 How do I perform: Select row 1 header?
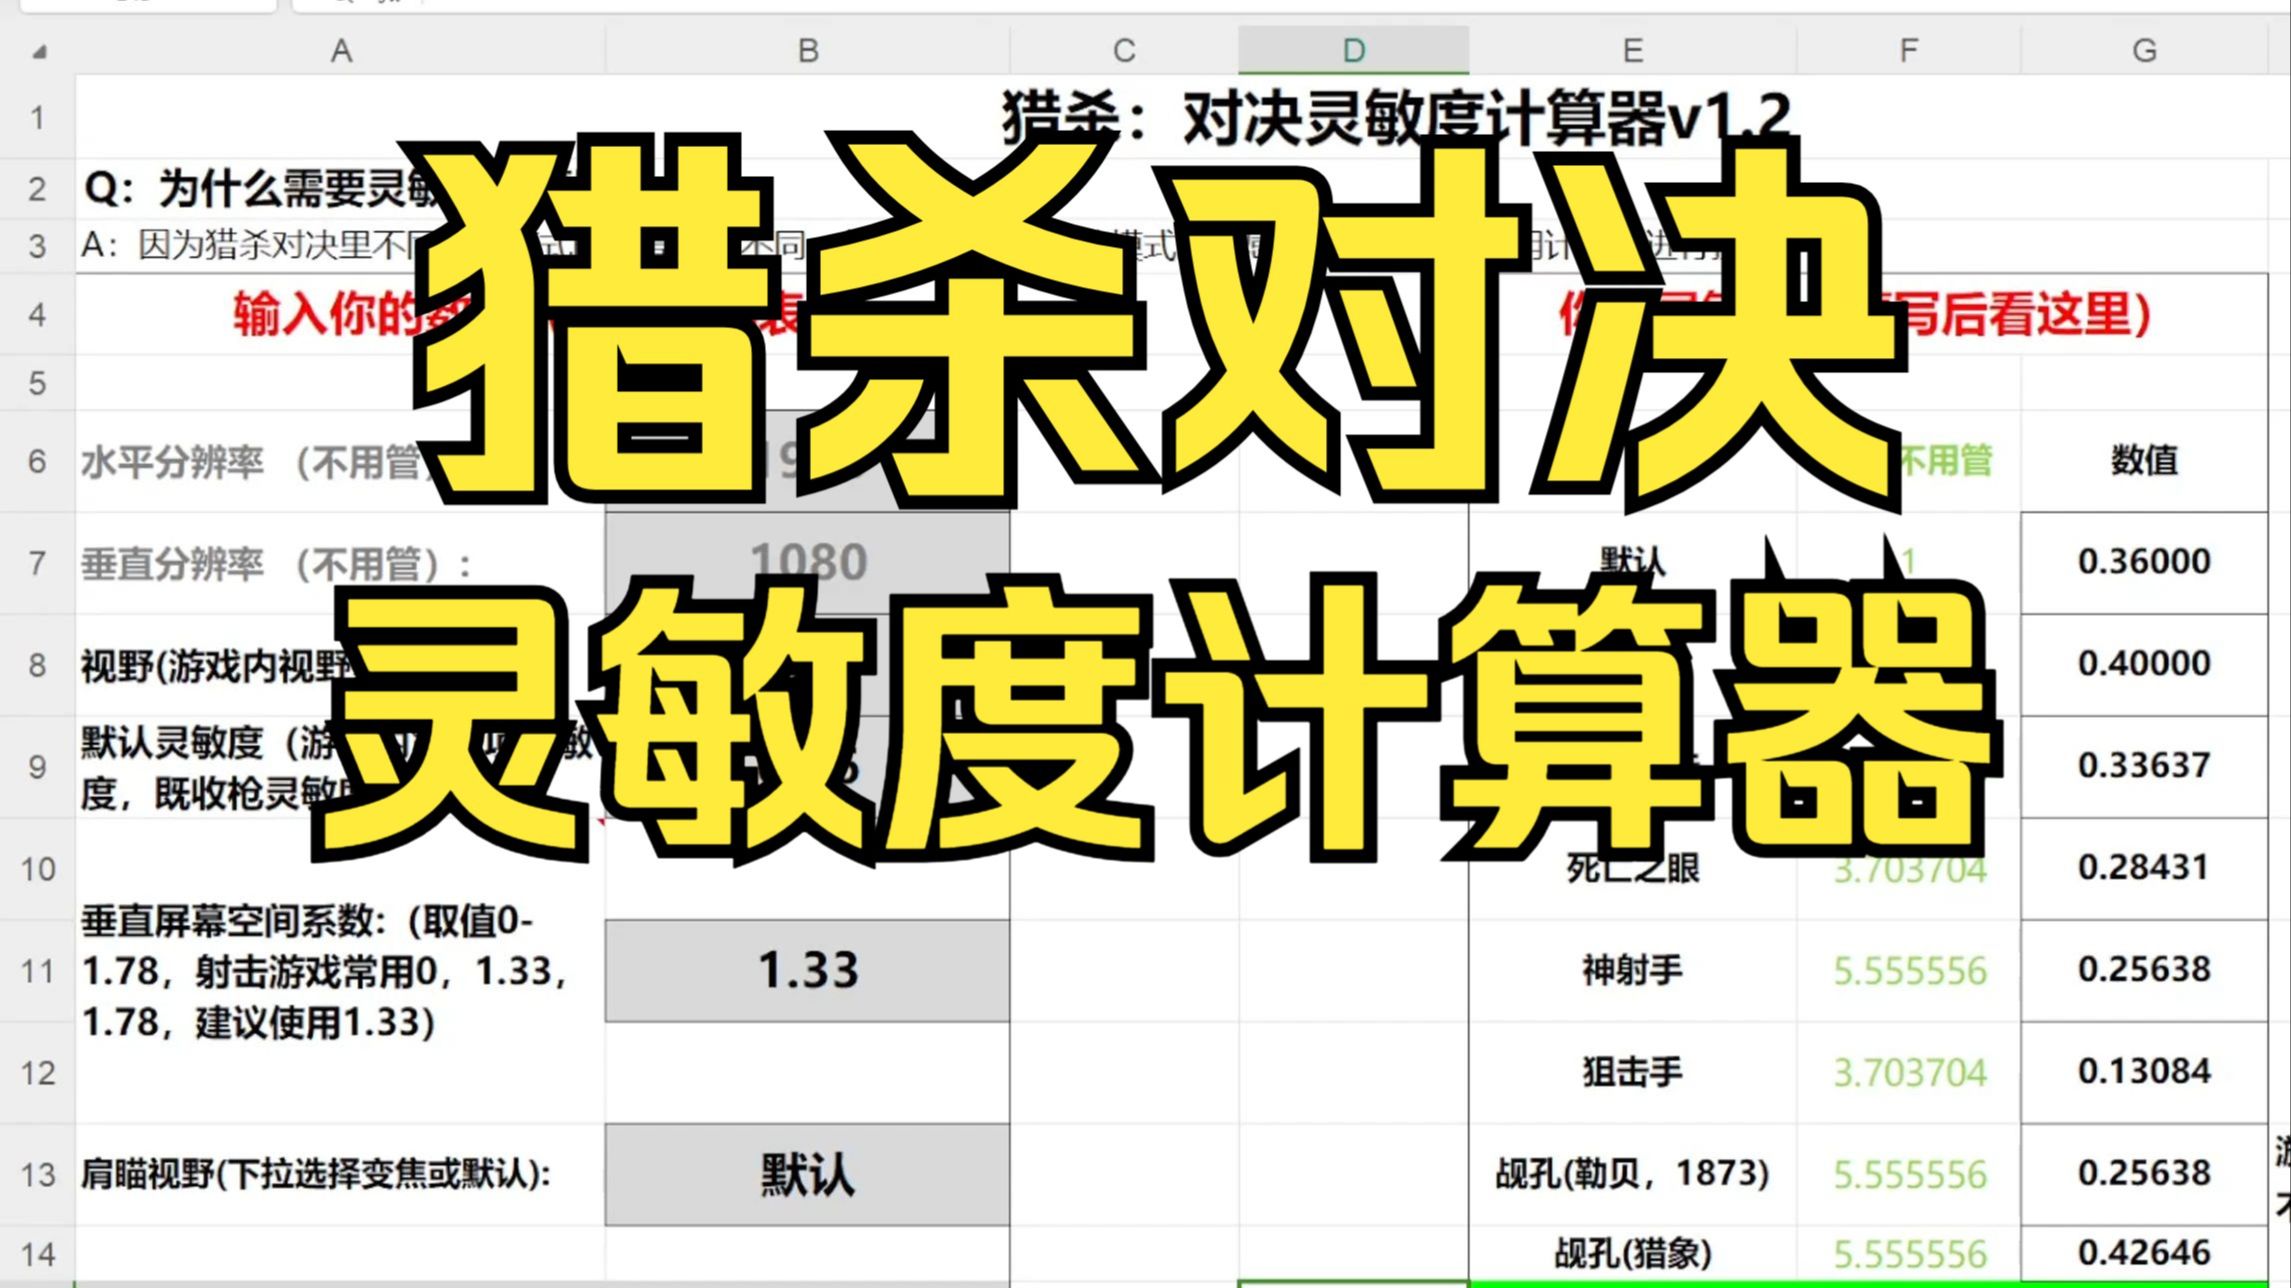click(x=38, y=117)
